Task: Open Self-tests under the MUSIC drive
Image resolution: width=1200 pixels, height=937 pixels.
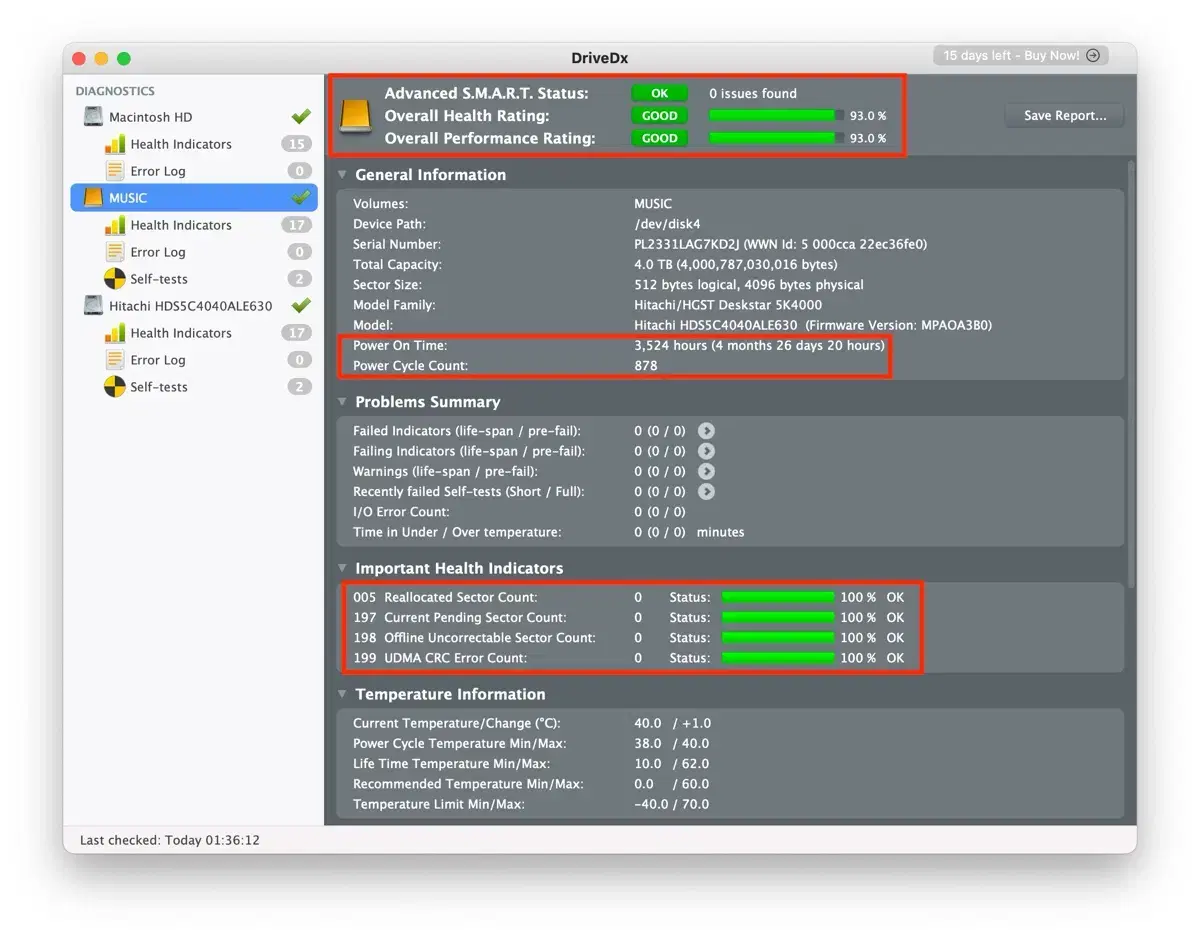Action: pyautogui.click(x=158, y=279)
